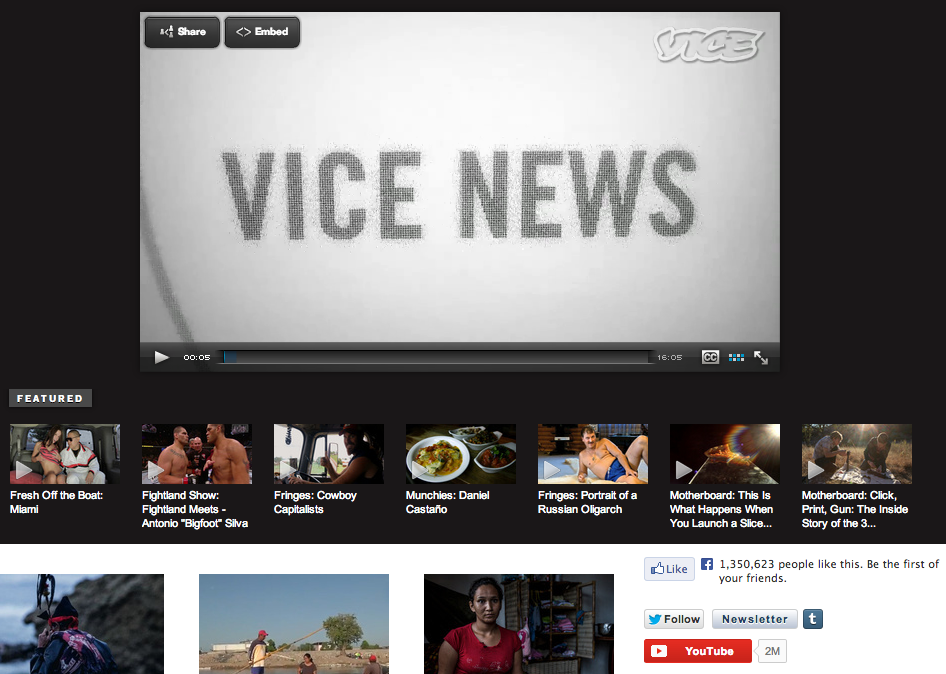Play Motherboard: Launch a Slice thumbnail

[725, 454]
